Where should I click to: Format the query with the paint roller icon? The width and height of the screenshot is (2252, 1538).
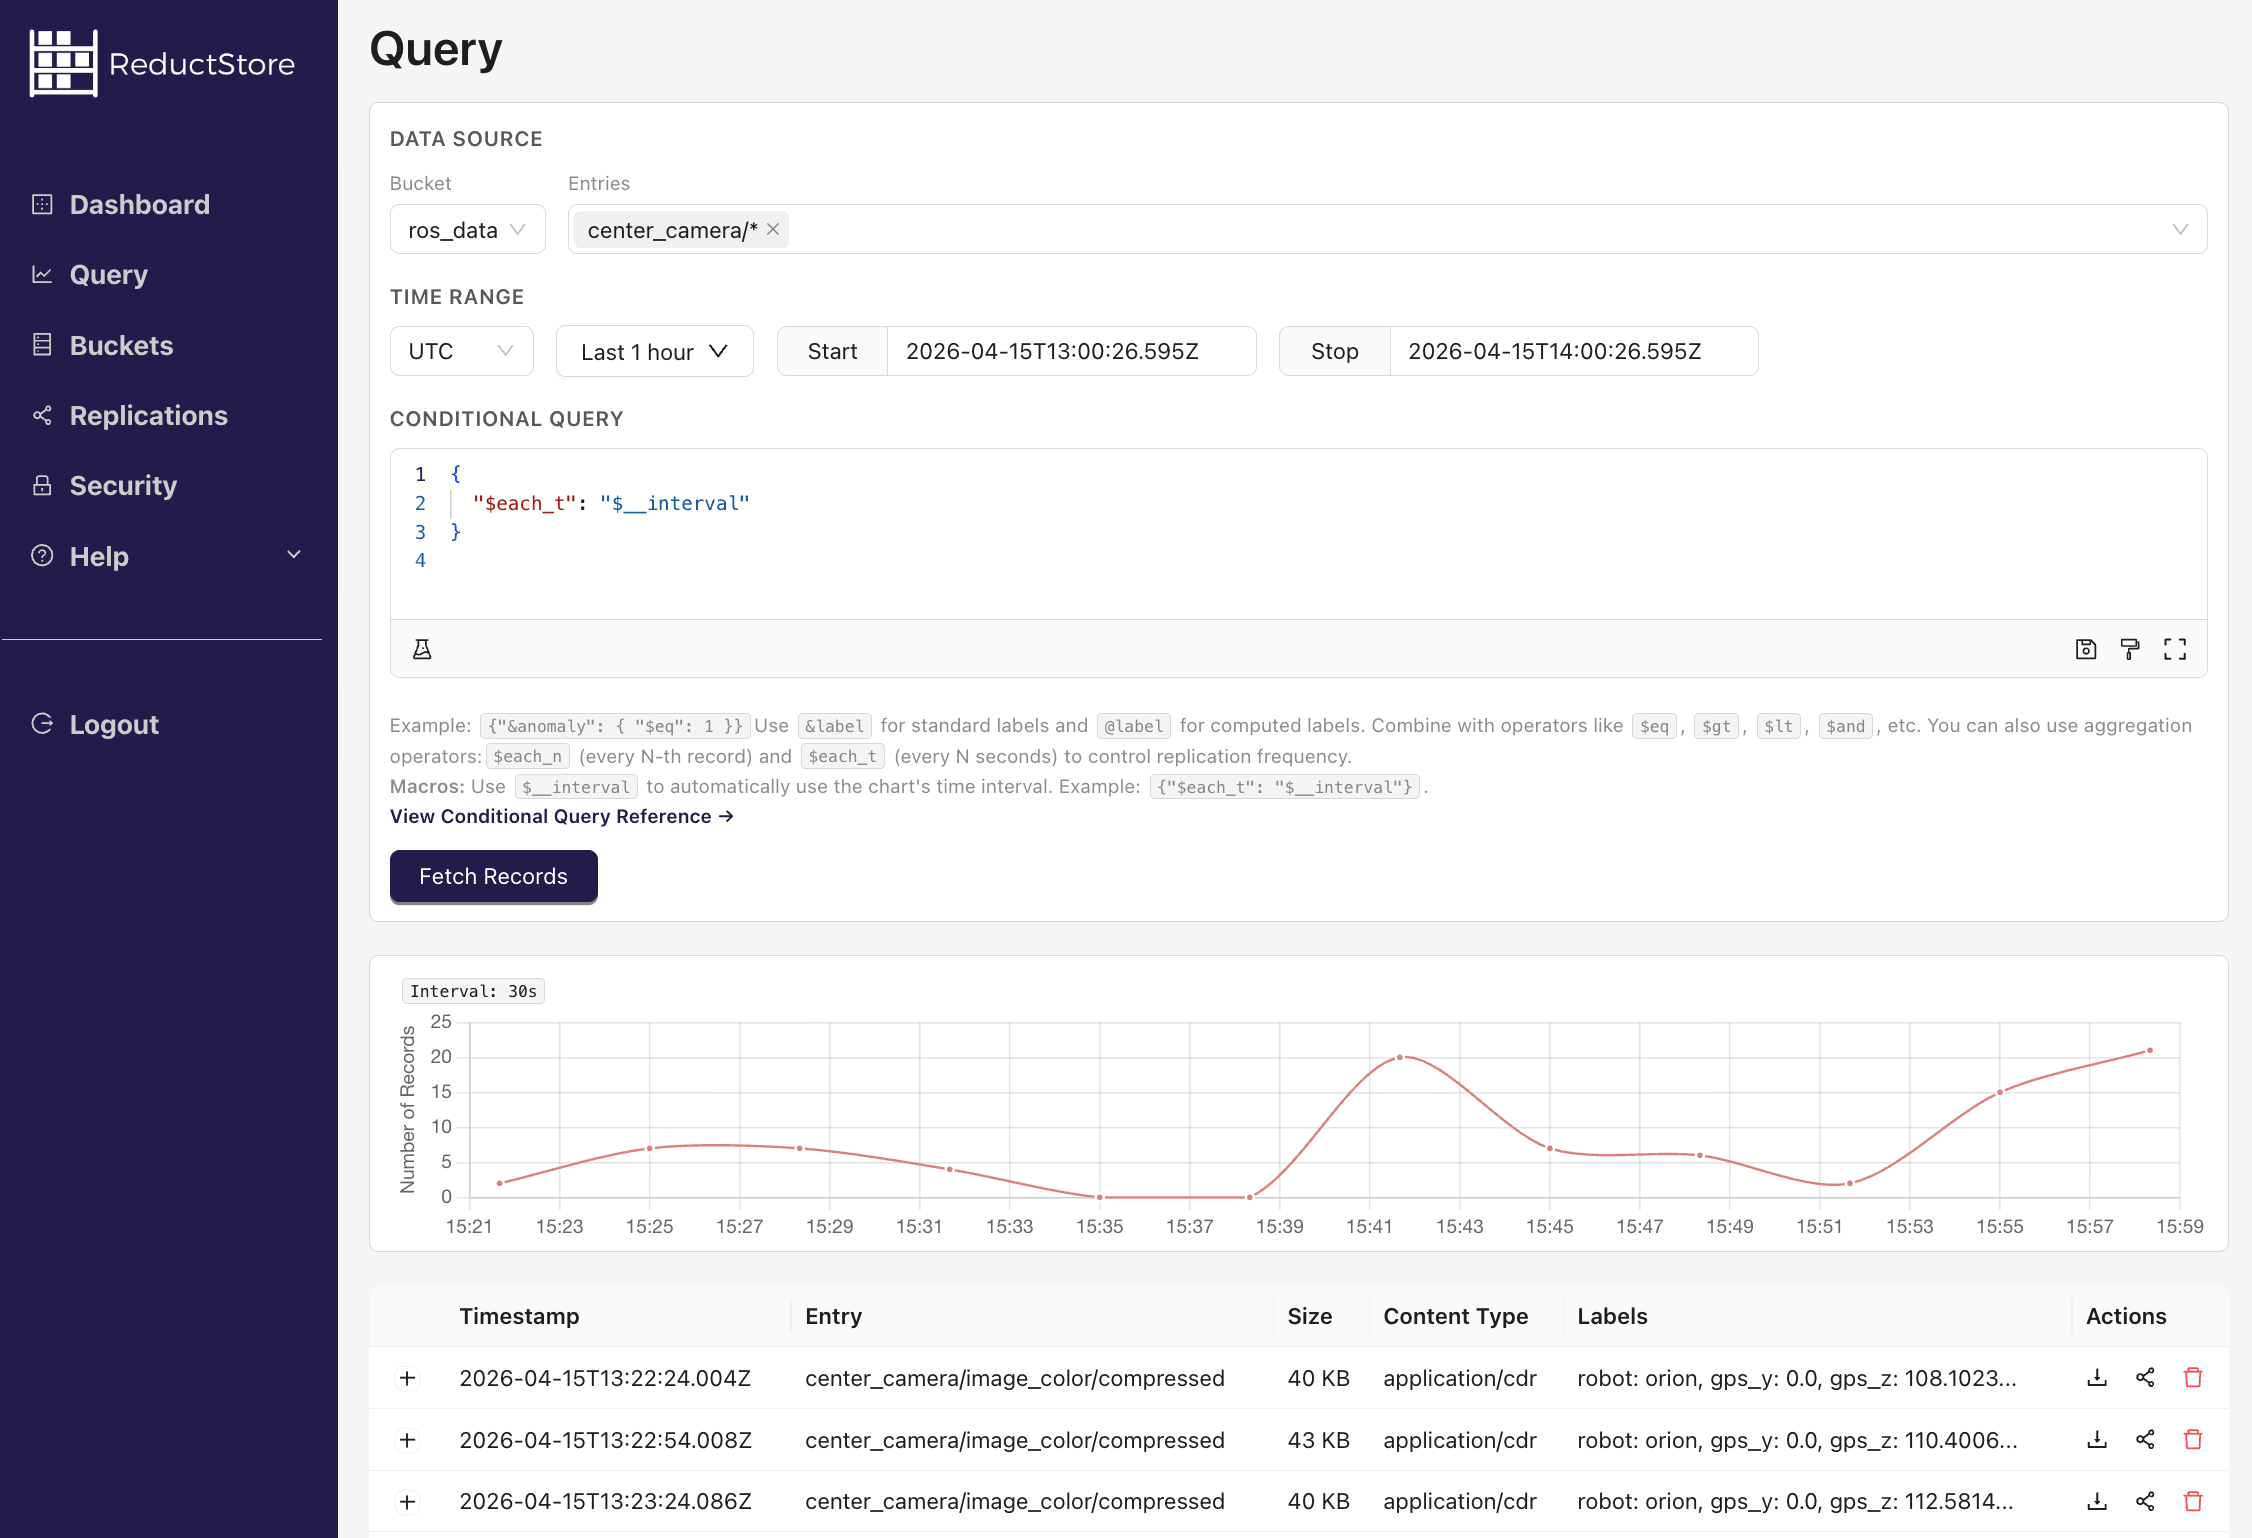pyautogui.click(x=2130, y=649)
